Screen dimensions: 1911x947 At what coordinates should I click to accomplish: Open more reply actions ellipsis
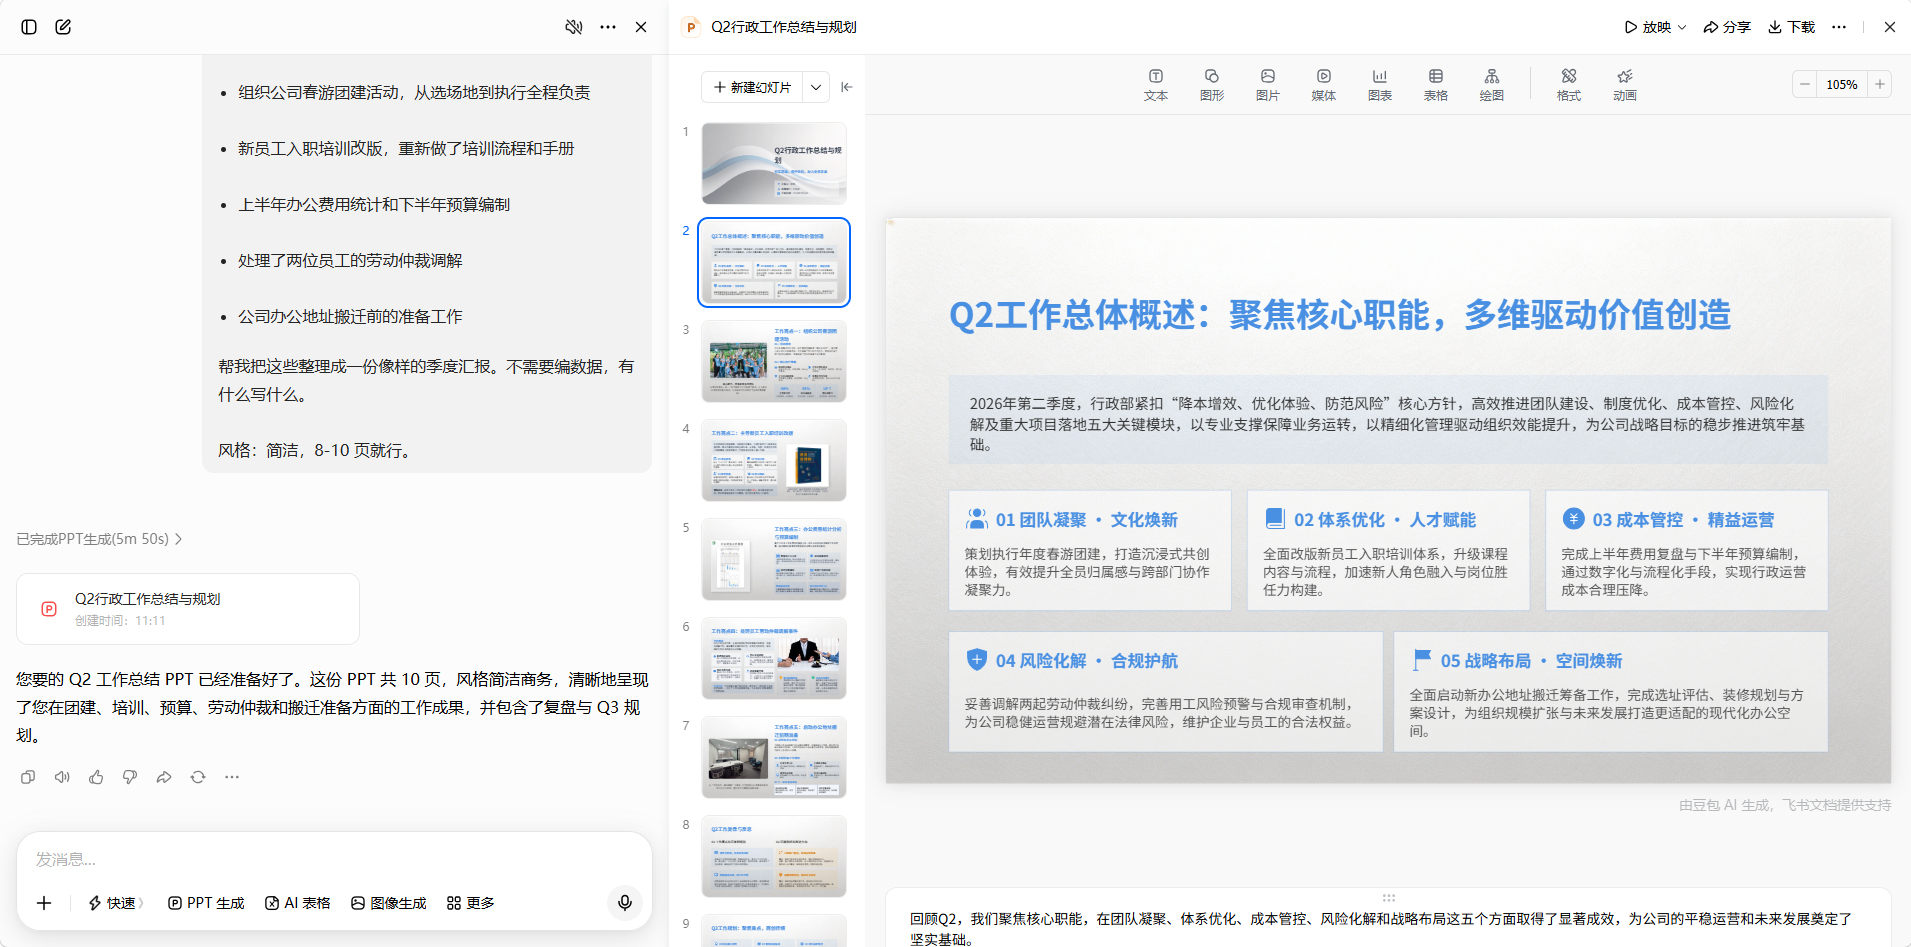click(x=232, y=777)
